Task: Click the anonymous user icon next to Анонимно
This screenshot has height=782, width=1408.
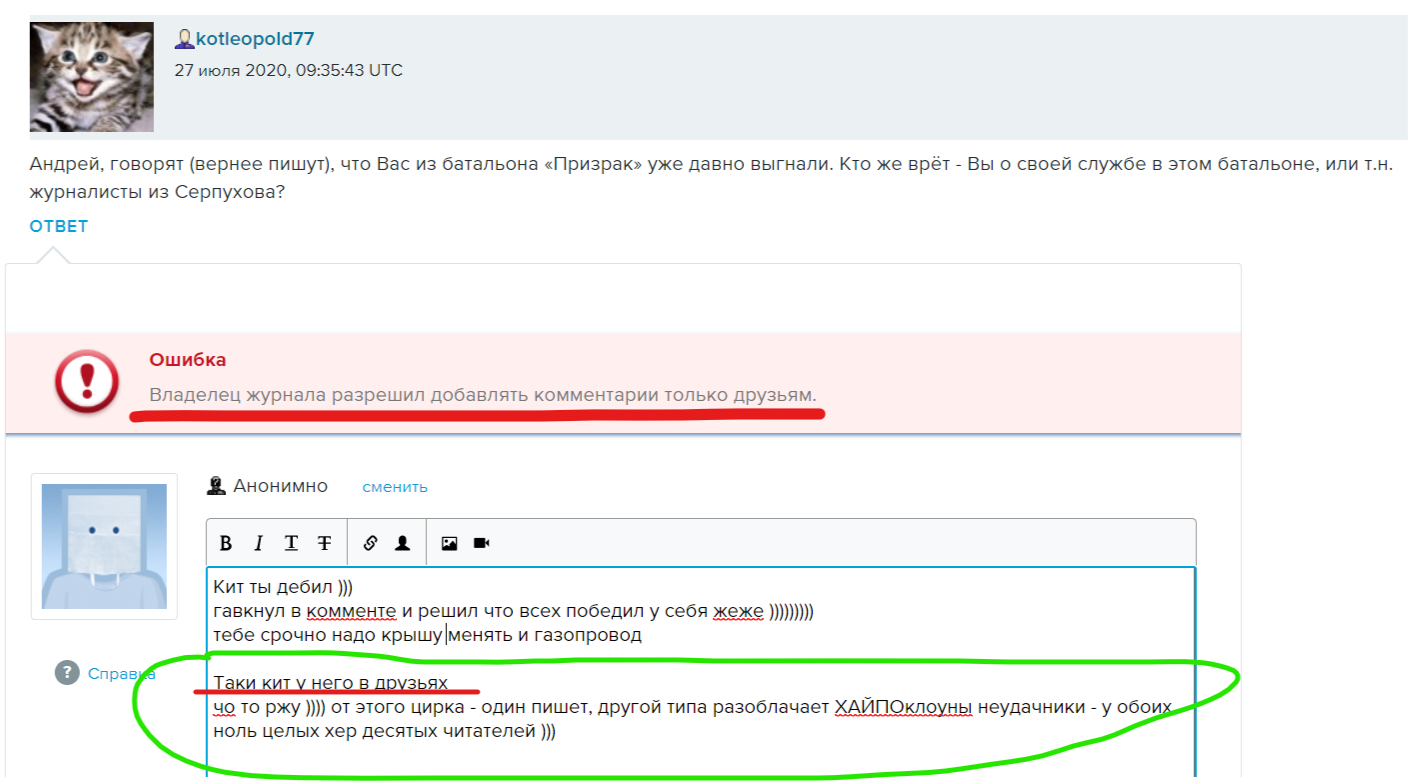Action: tap(215, 486)
